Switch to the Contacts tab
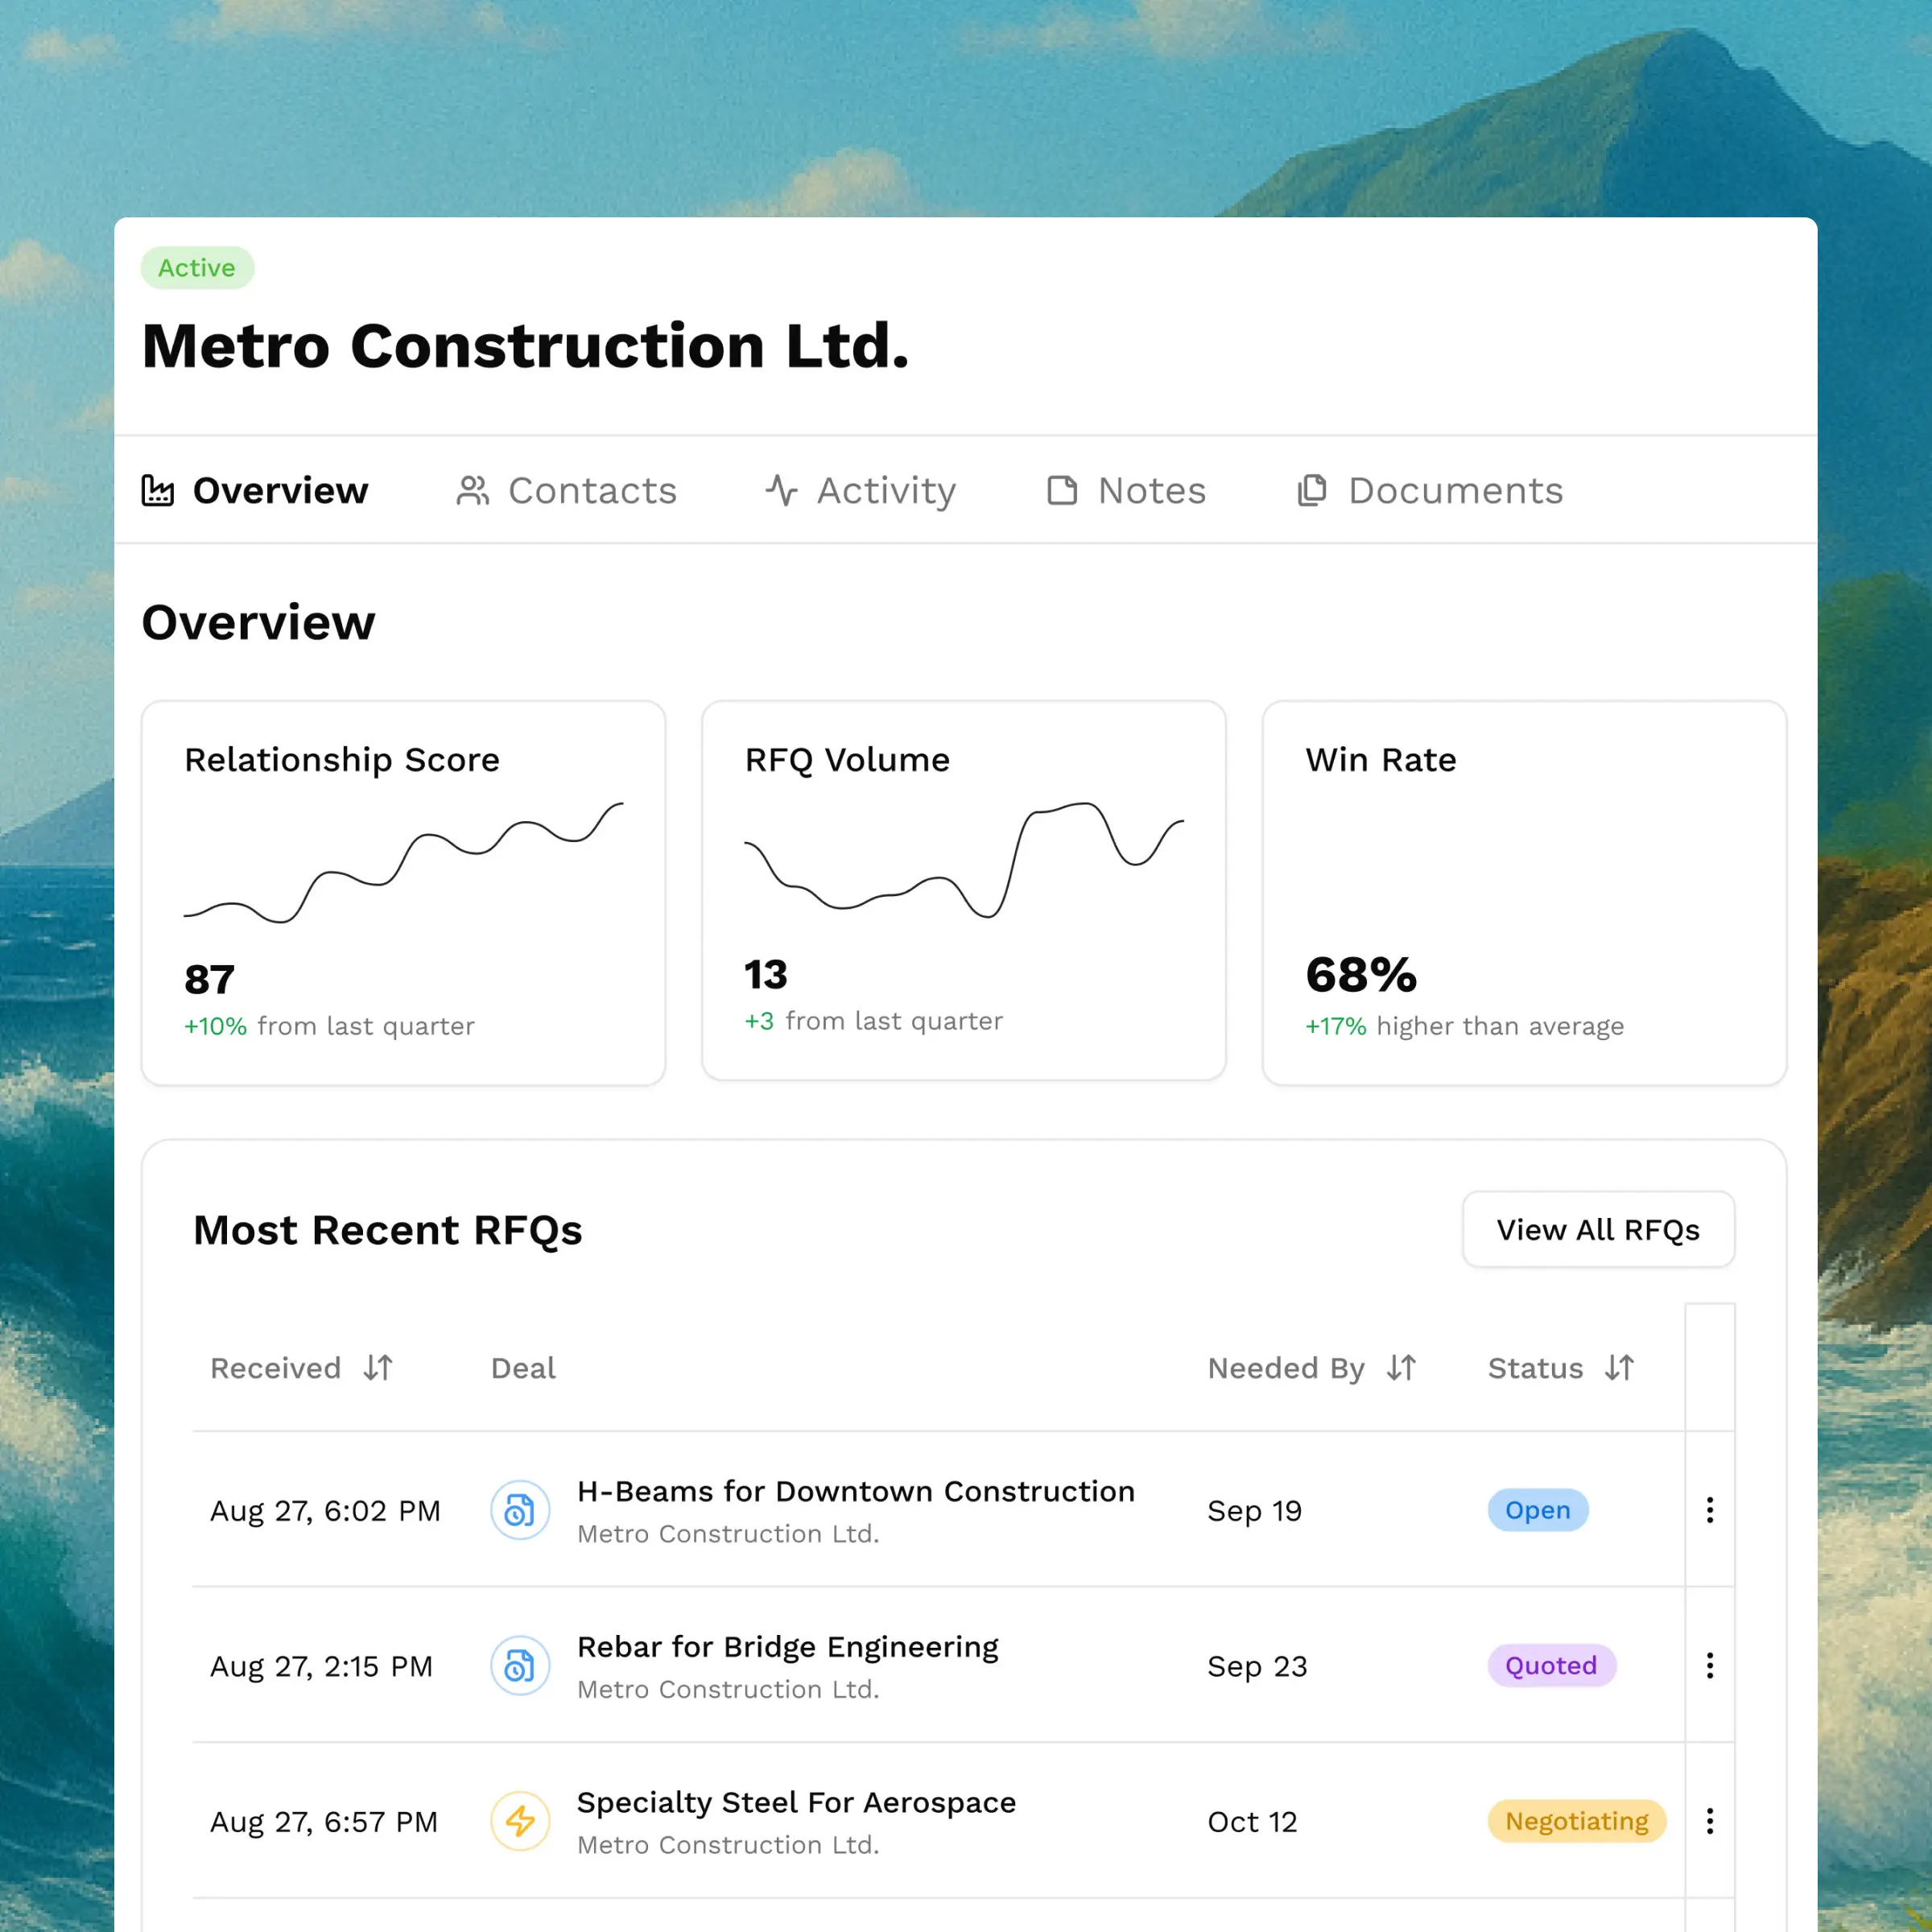 (x=567, y=491)
